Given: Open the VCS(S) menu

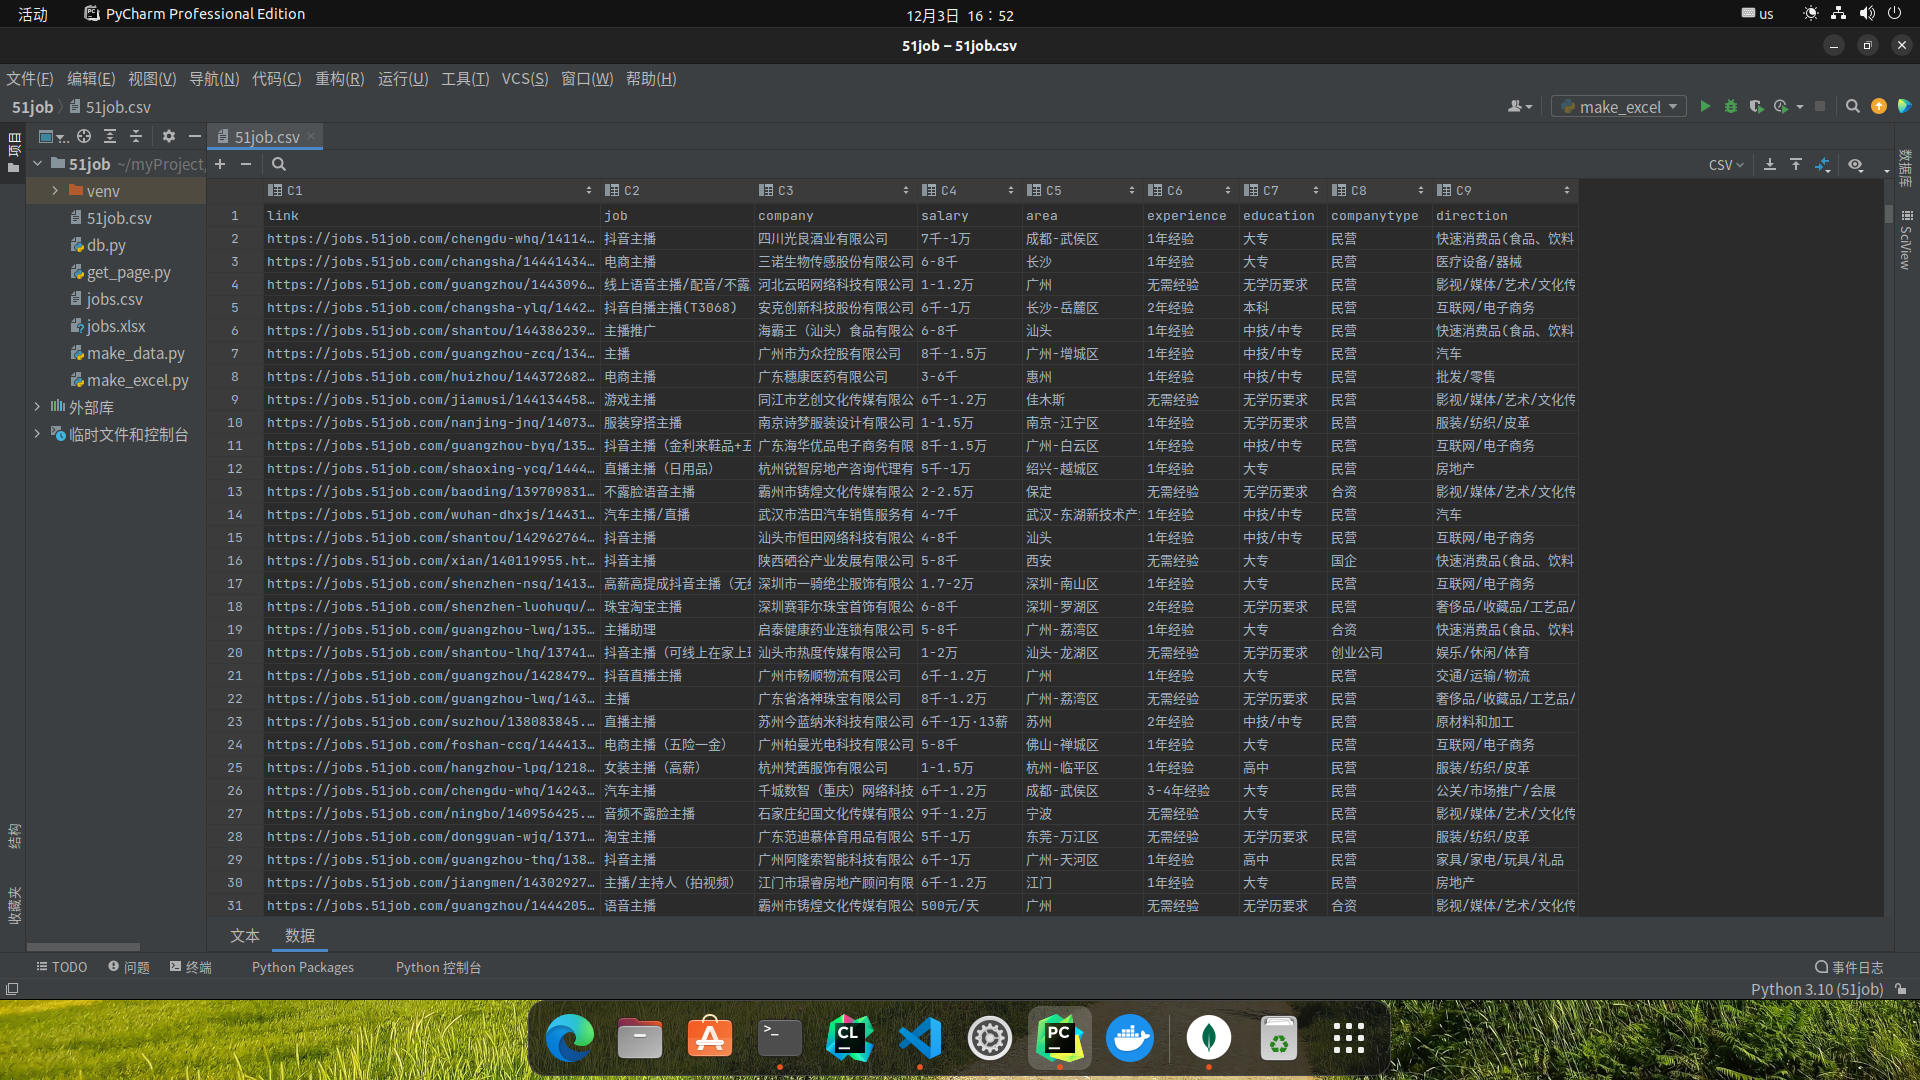Looking at the screenshot, I should pos(525,78).
